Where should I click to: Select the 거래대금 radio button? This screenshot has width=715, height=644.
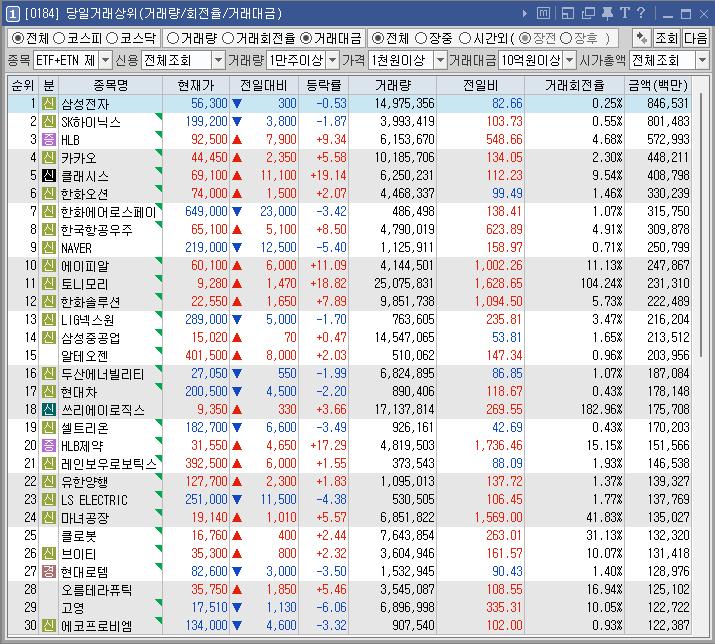coord(306,38)
